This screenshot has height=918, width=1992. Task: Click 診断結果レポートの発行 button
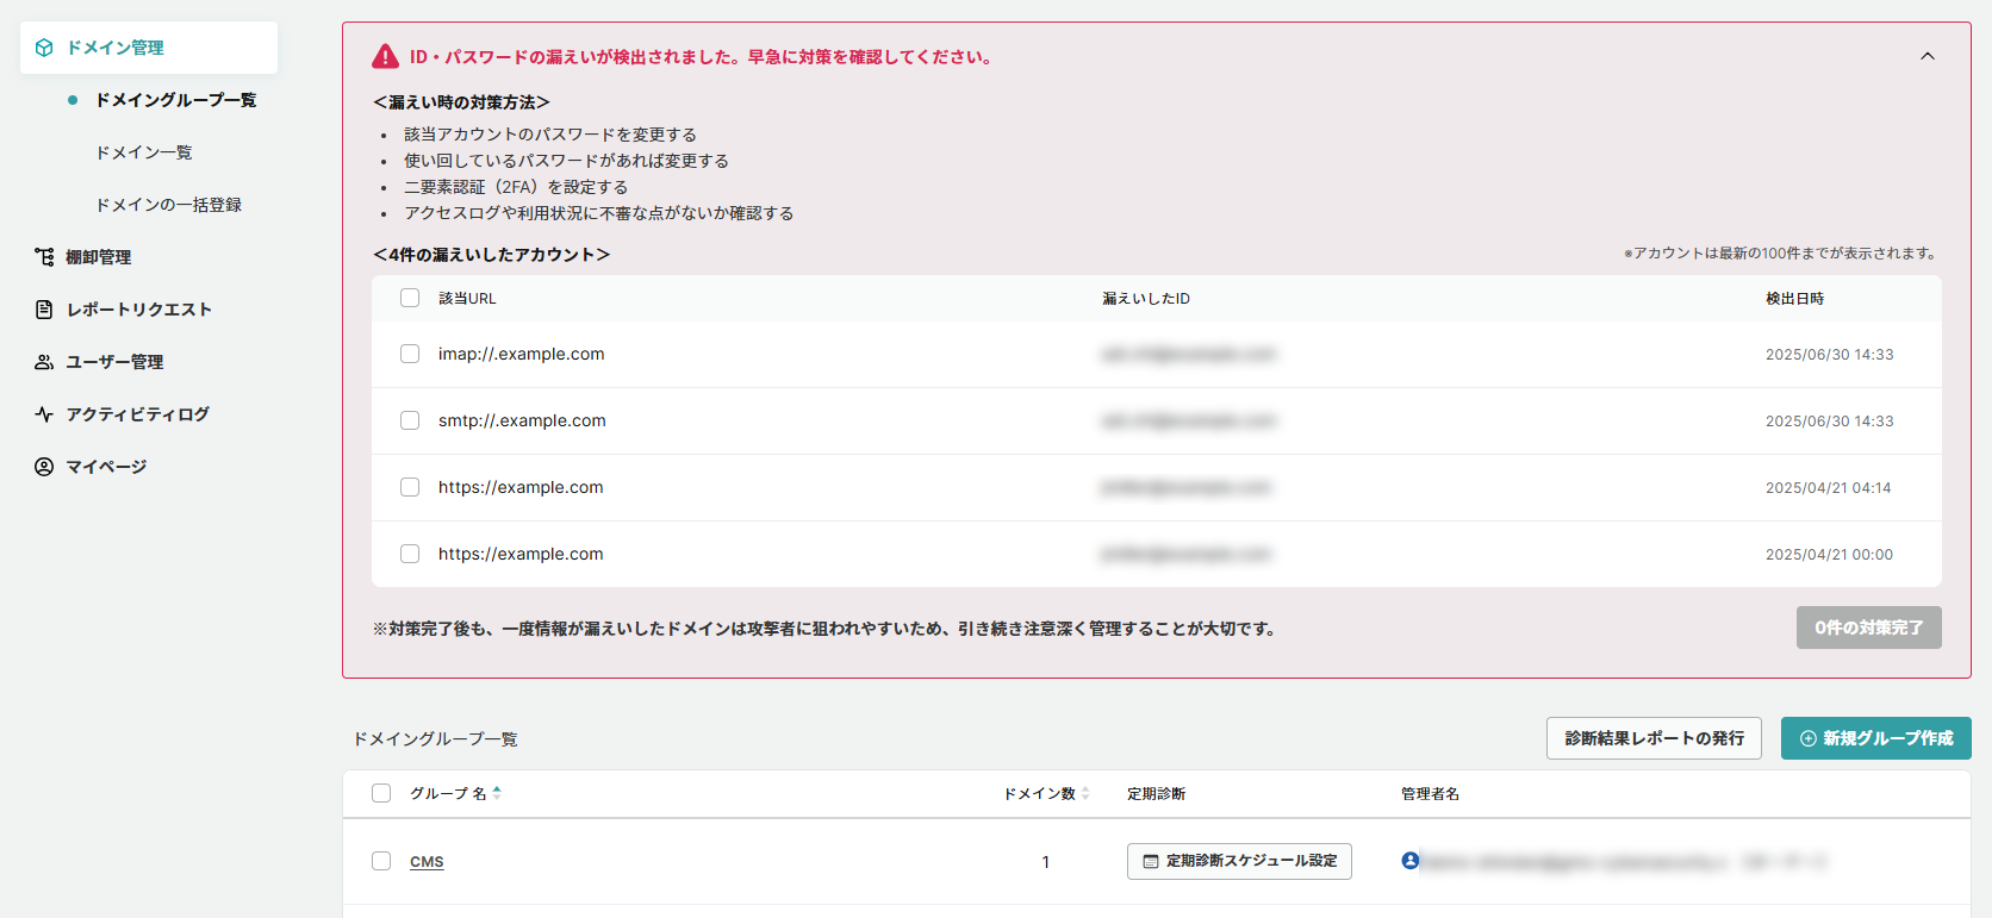[x=1653, y=738]
